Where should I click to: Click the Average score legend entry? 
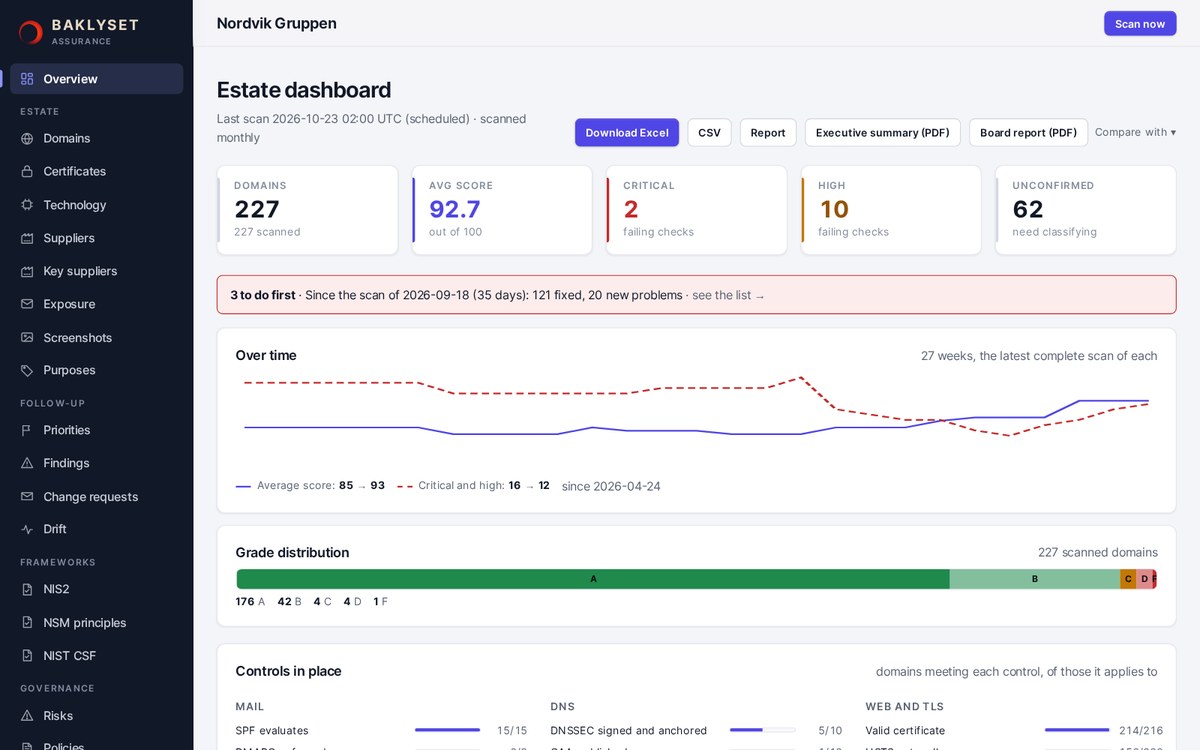(x=310, y=486)
